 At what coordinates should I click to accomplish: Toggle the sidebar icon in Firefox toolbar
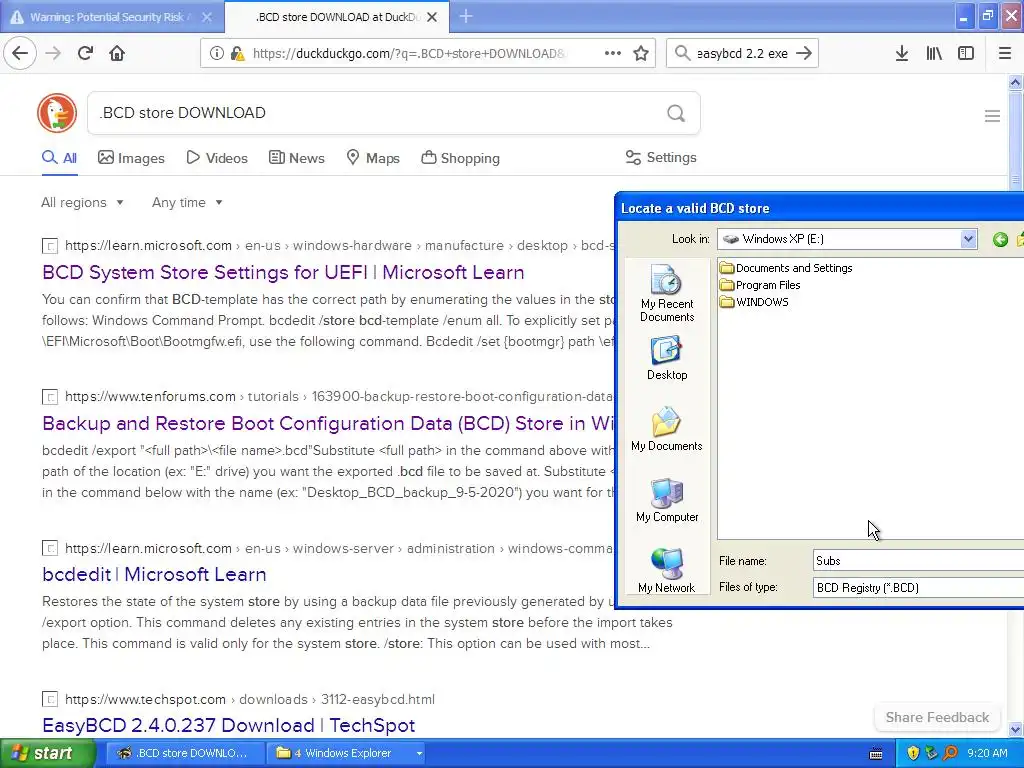pos(966,54)
